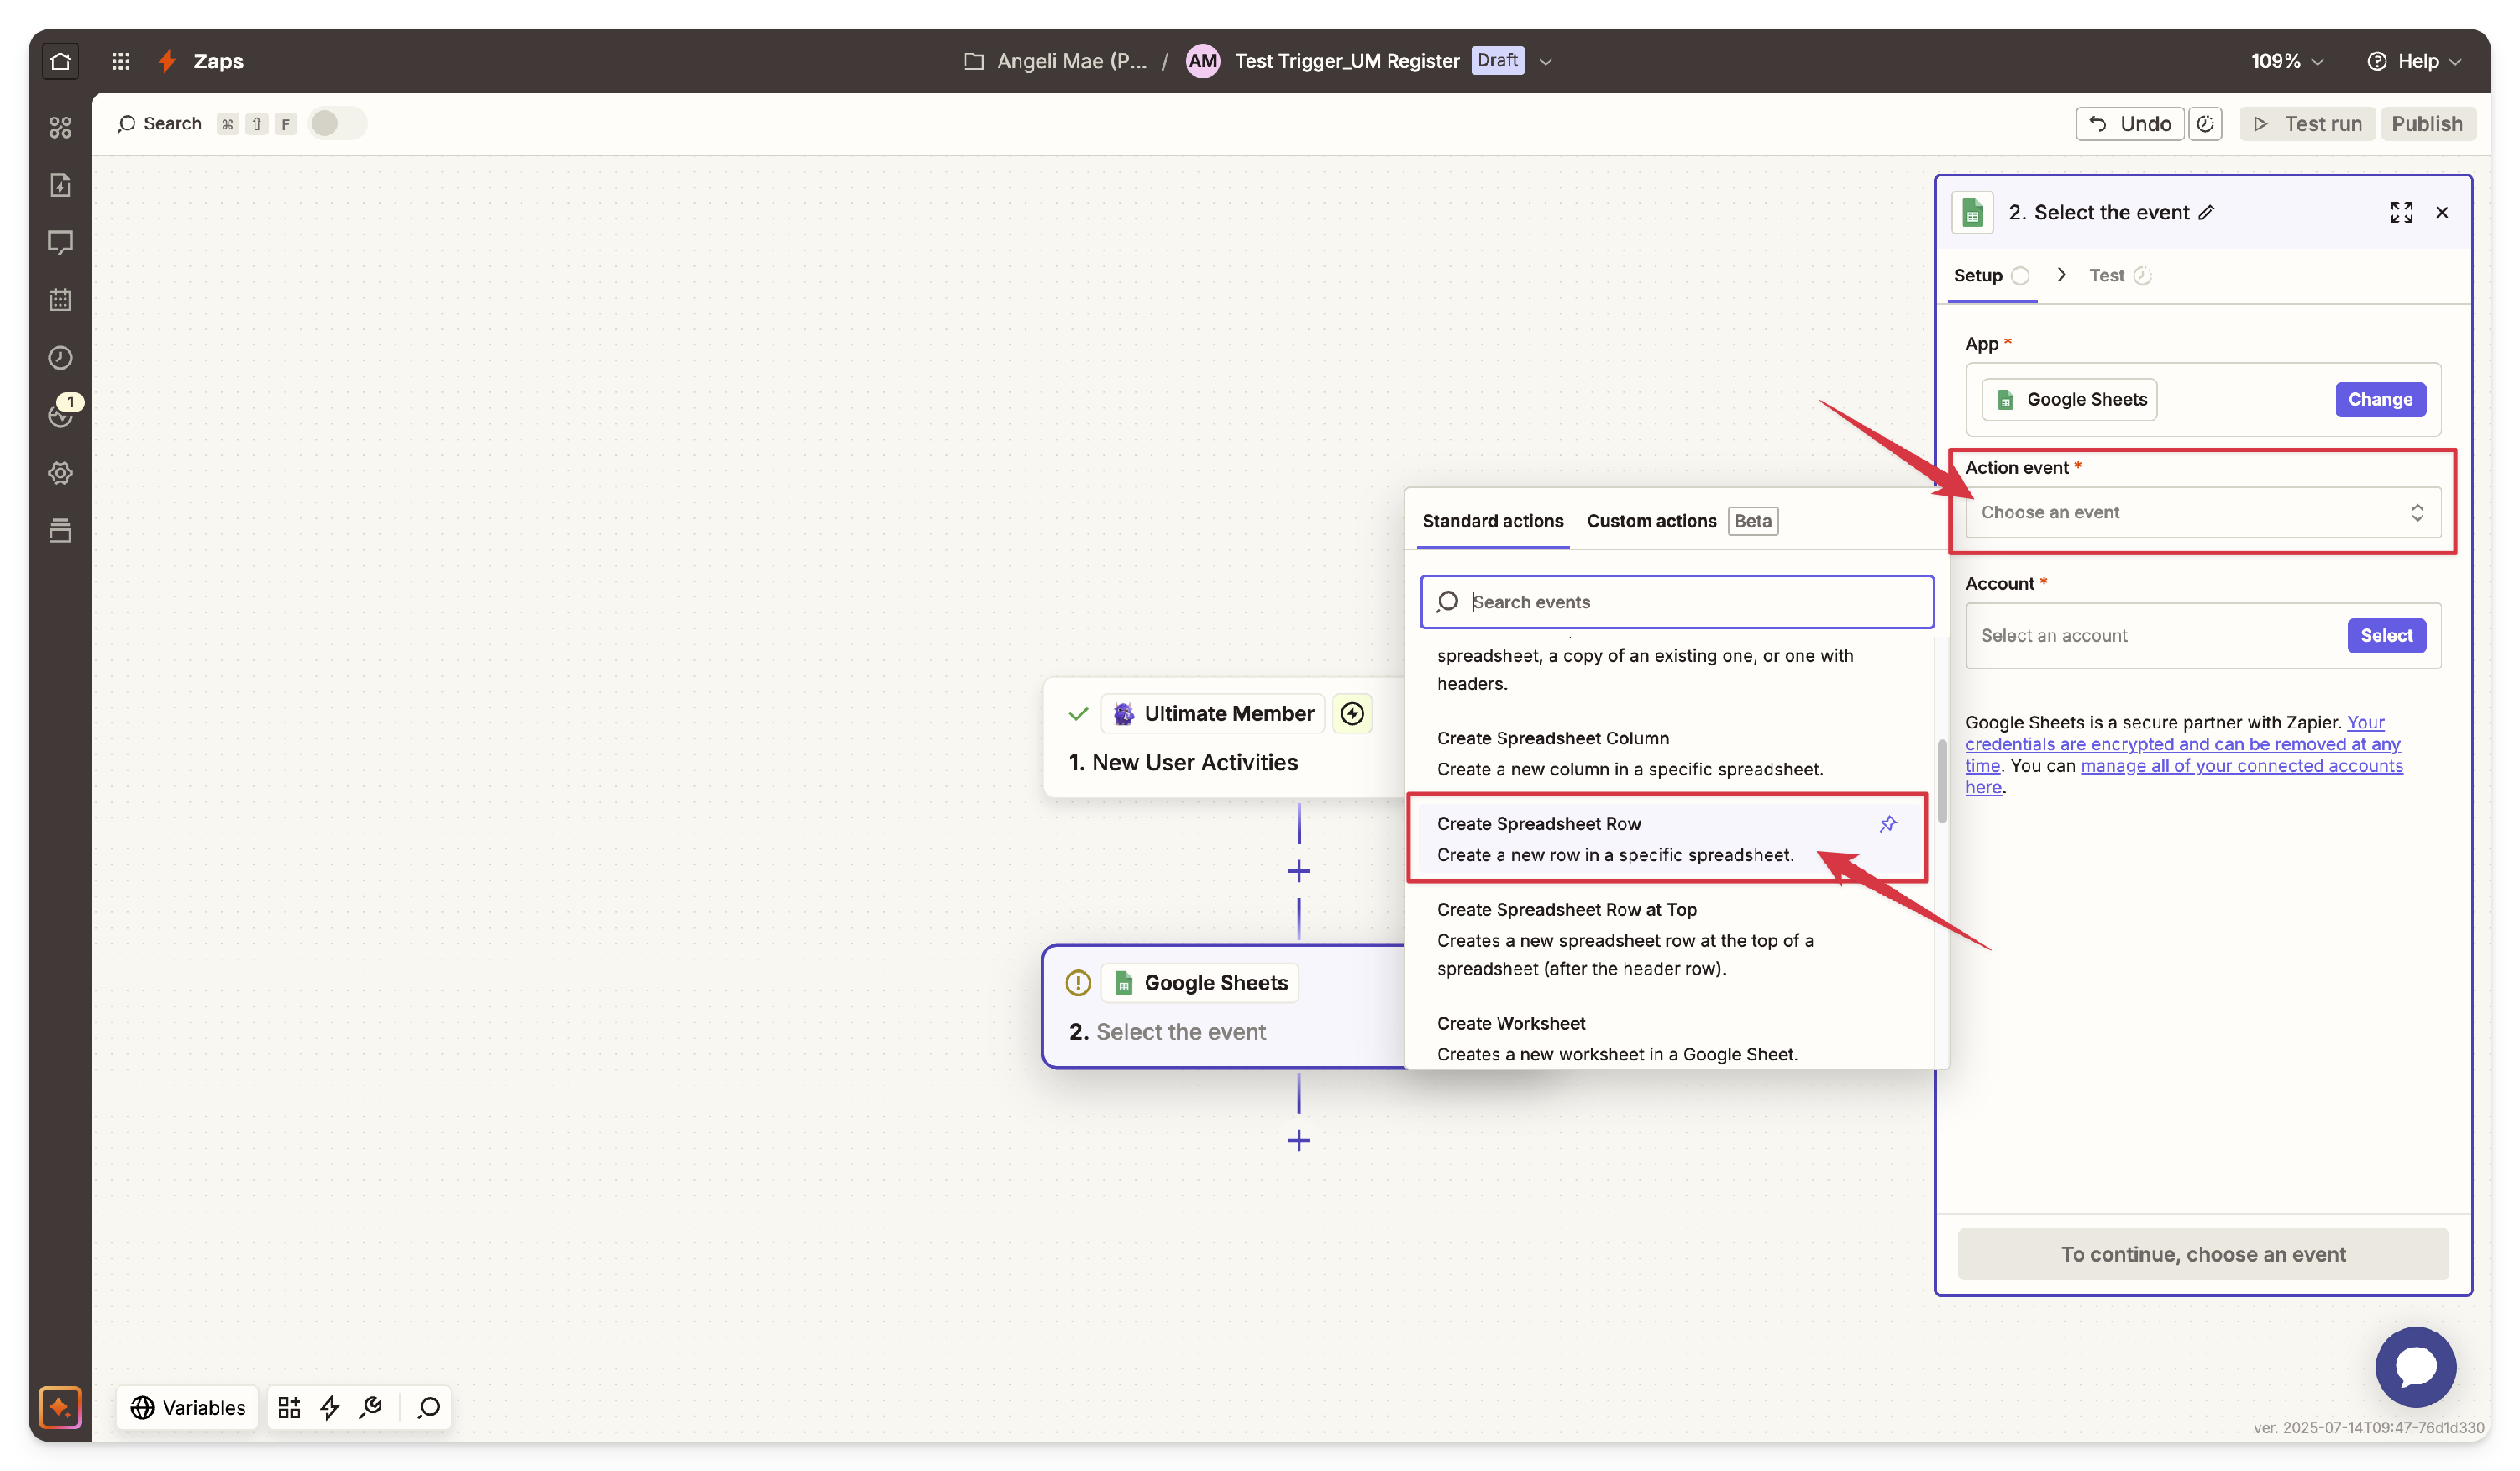Toggle the switch next to Search
2520x1471 pixels.
click(x=337, y=123)
